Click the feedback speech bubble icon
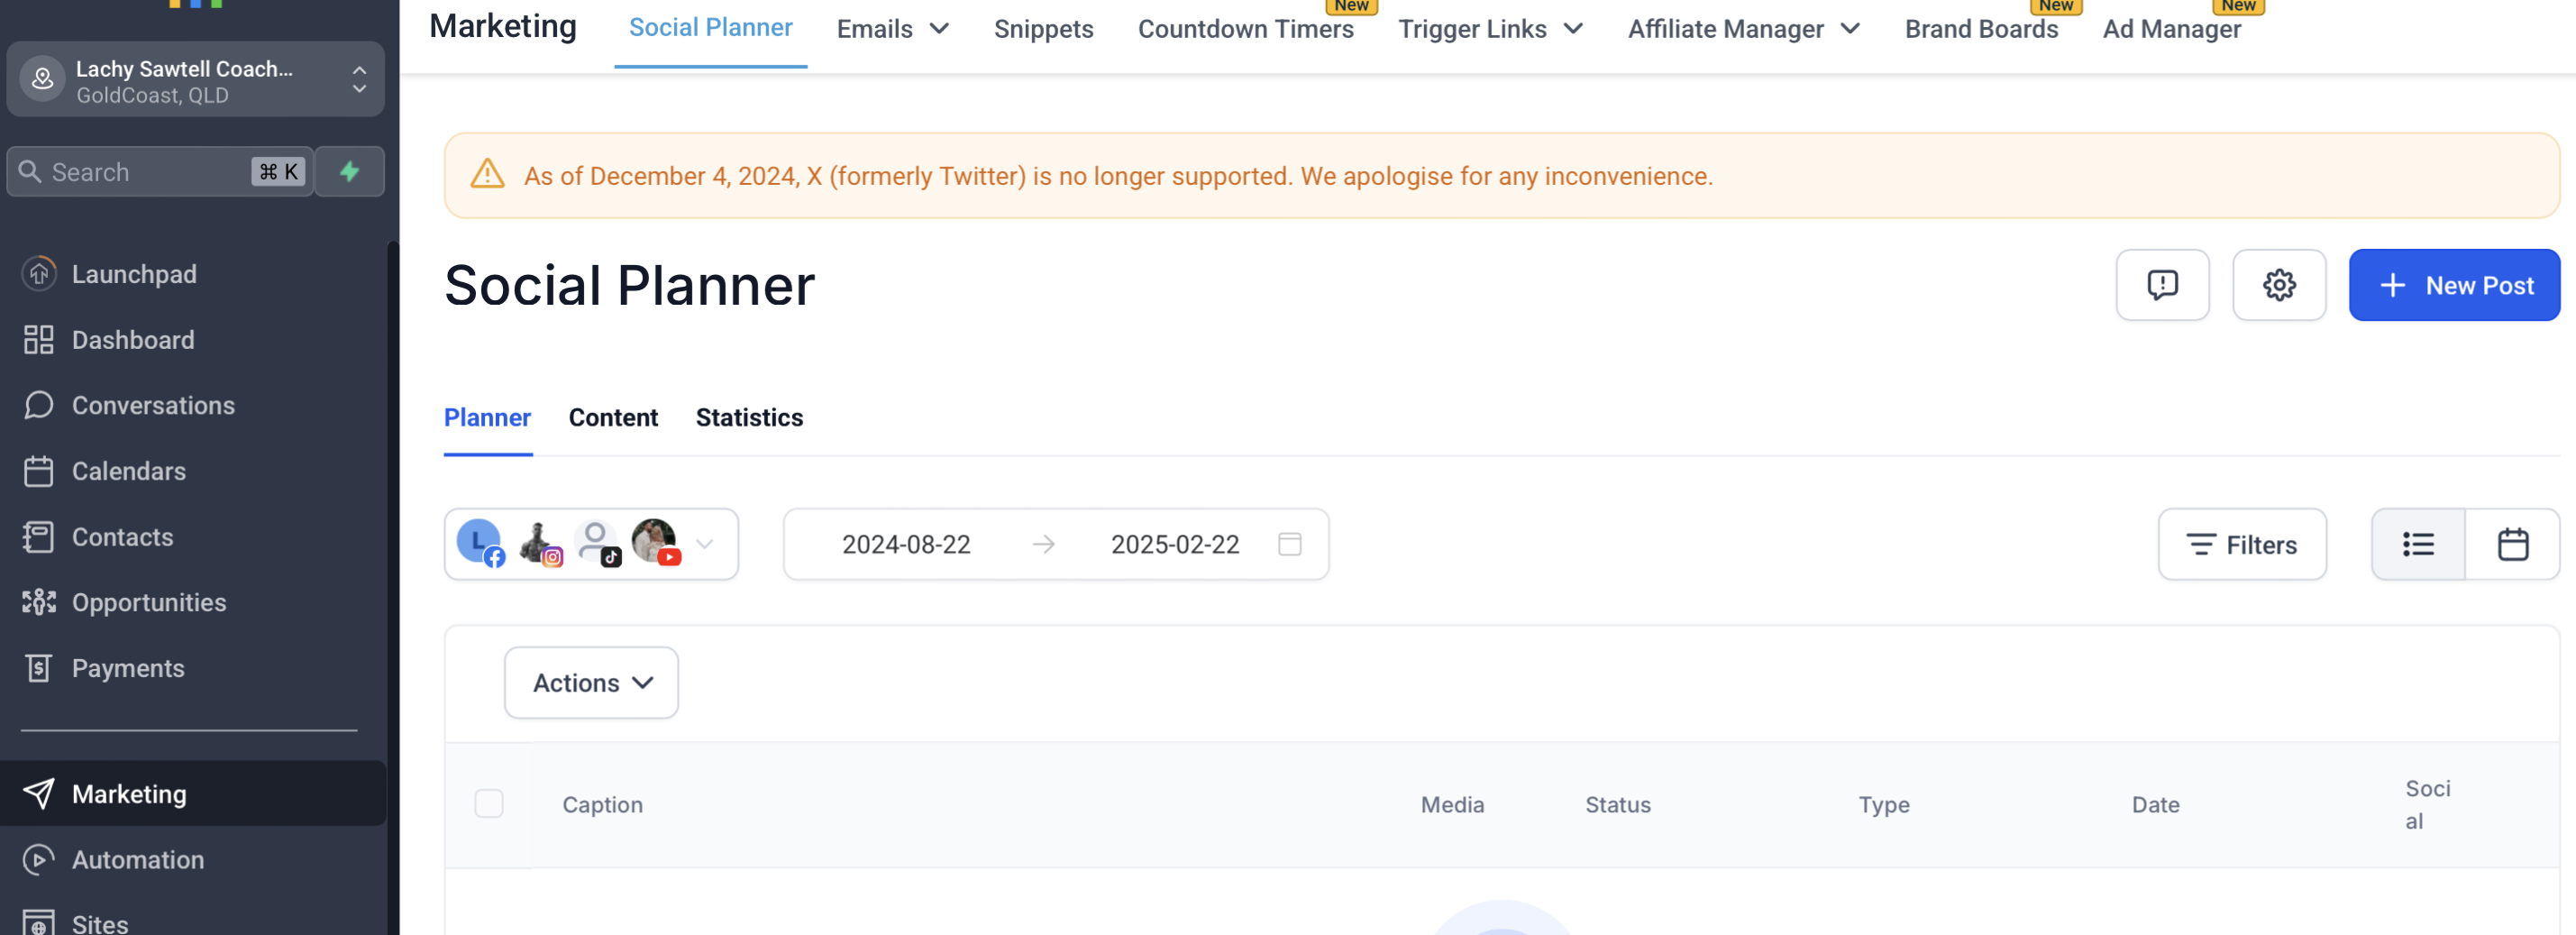Image resolution: width=2576 pixels, height=935 pixels. [2162, 285]
